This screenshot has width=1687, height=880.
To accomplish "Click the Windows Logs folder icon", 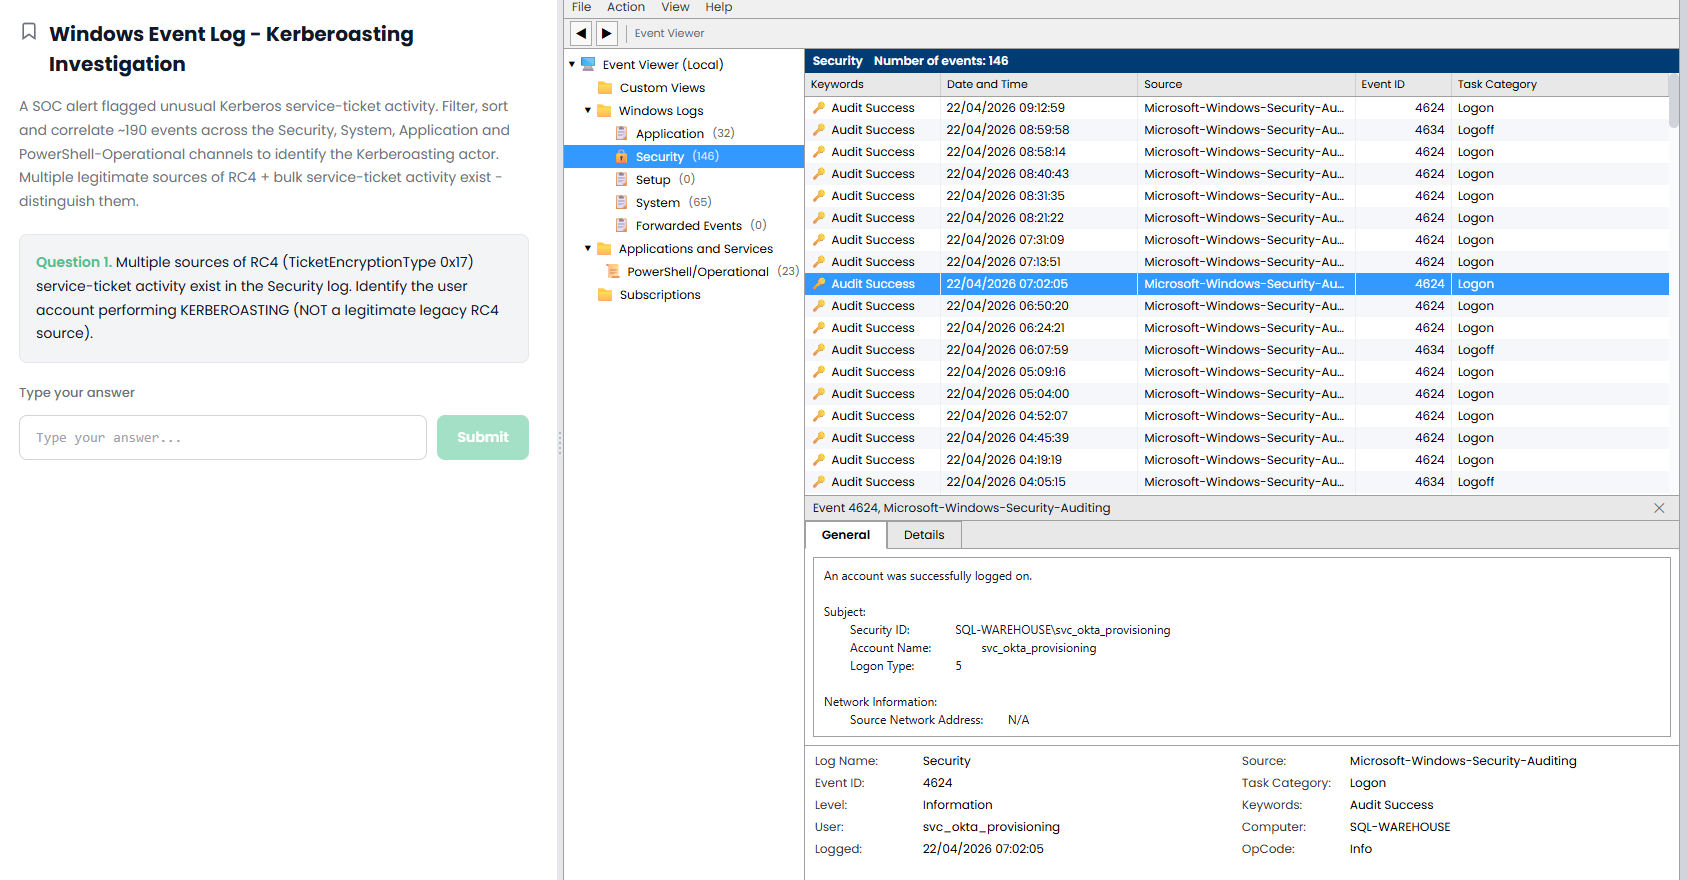I will click(x=604, y=110).
